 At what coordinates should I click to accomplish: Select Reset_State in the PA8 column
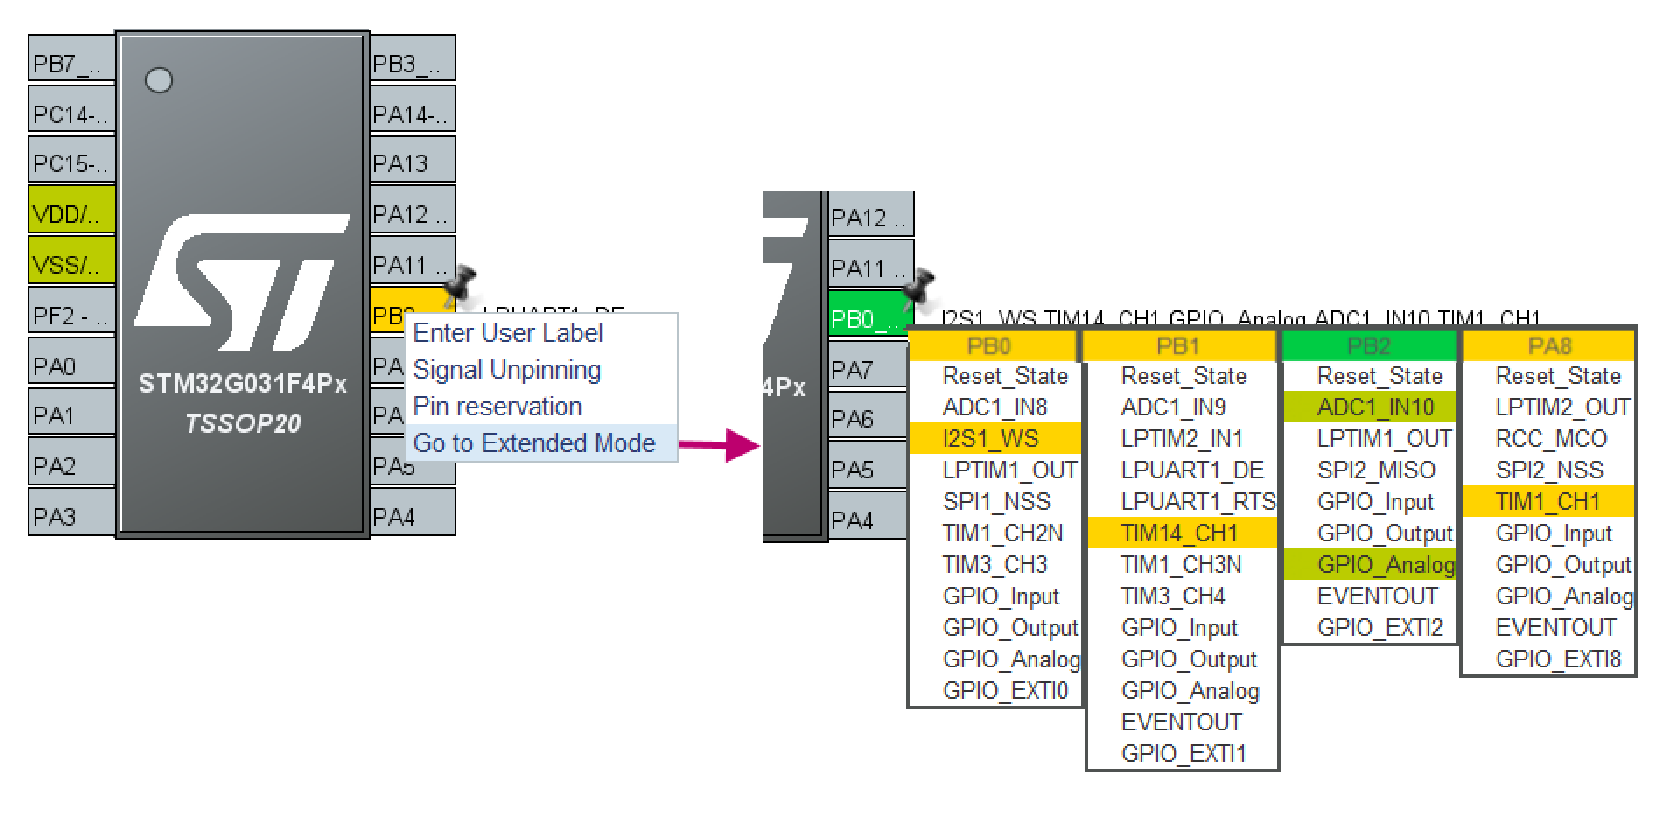click(x=1558, y=376)
